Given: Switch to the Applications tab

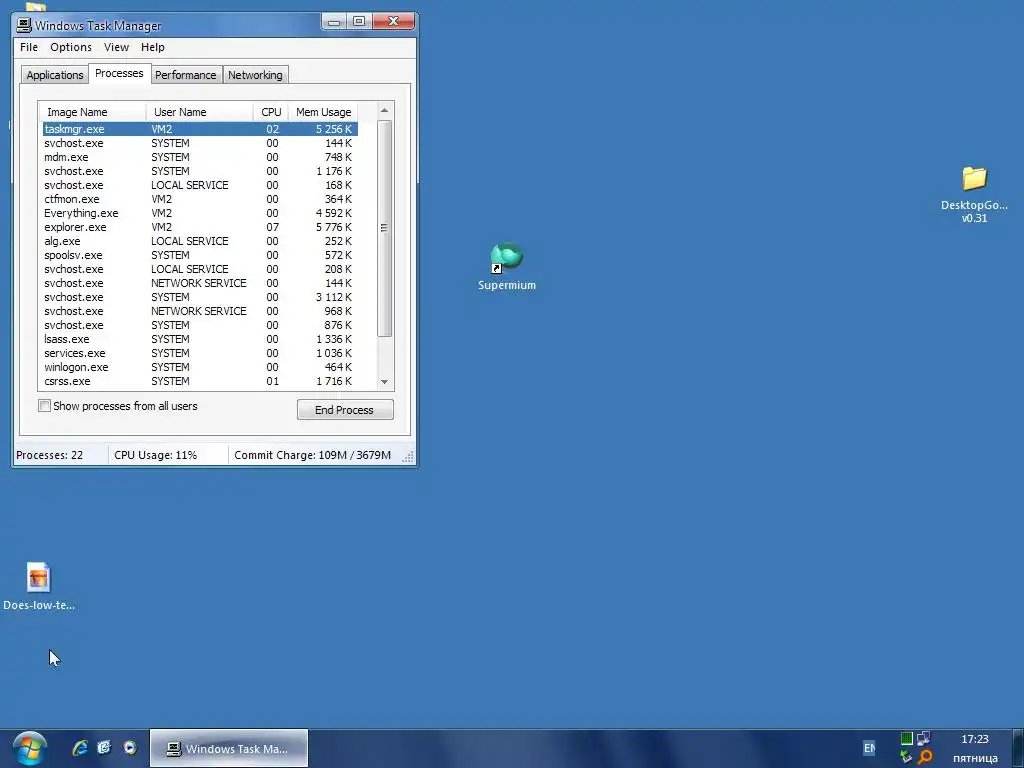Looking at the screenshot, I should [x=55, y=75].
